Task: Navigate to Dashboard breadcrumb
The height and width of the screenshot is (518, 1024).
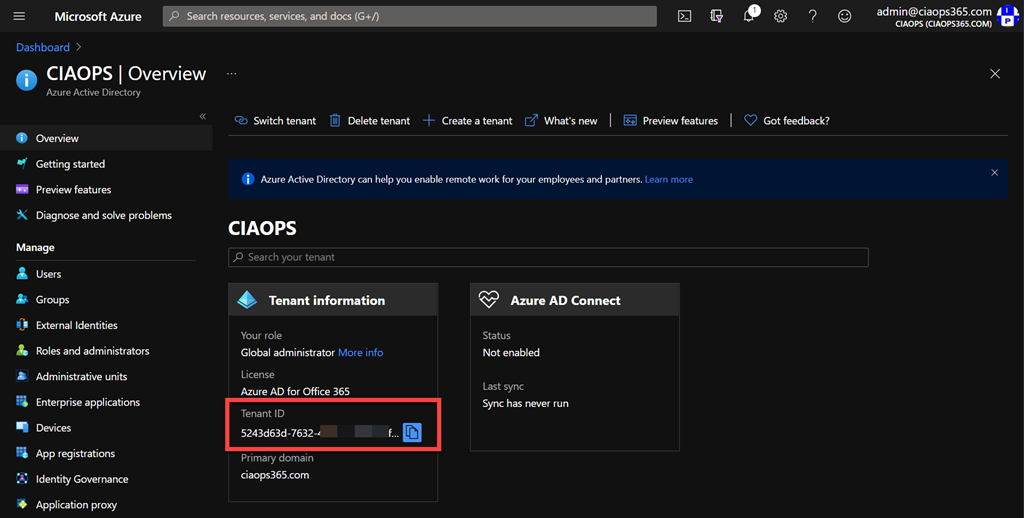Action: click(x=43, y=47)
